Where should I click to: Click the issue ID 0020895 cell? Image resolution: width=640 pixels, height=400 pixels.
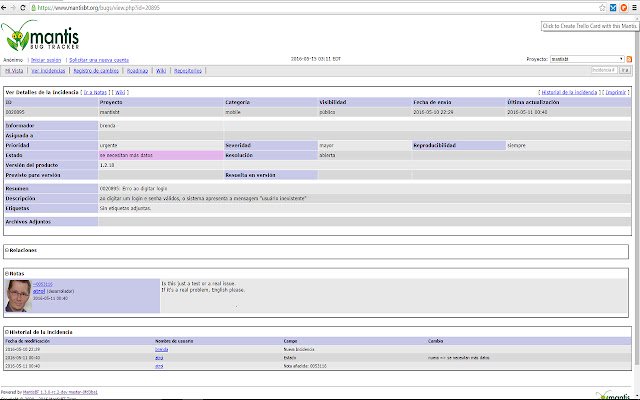click(51, 112)
